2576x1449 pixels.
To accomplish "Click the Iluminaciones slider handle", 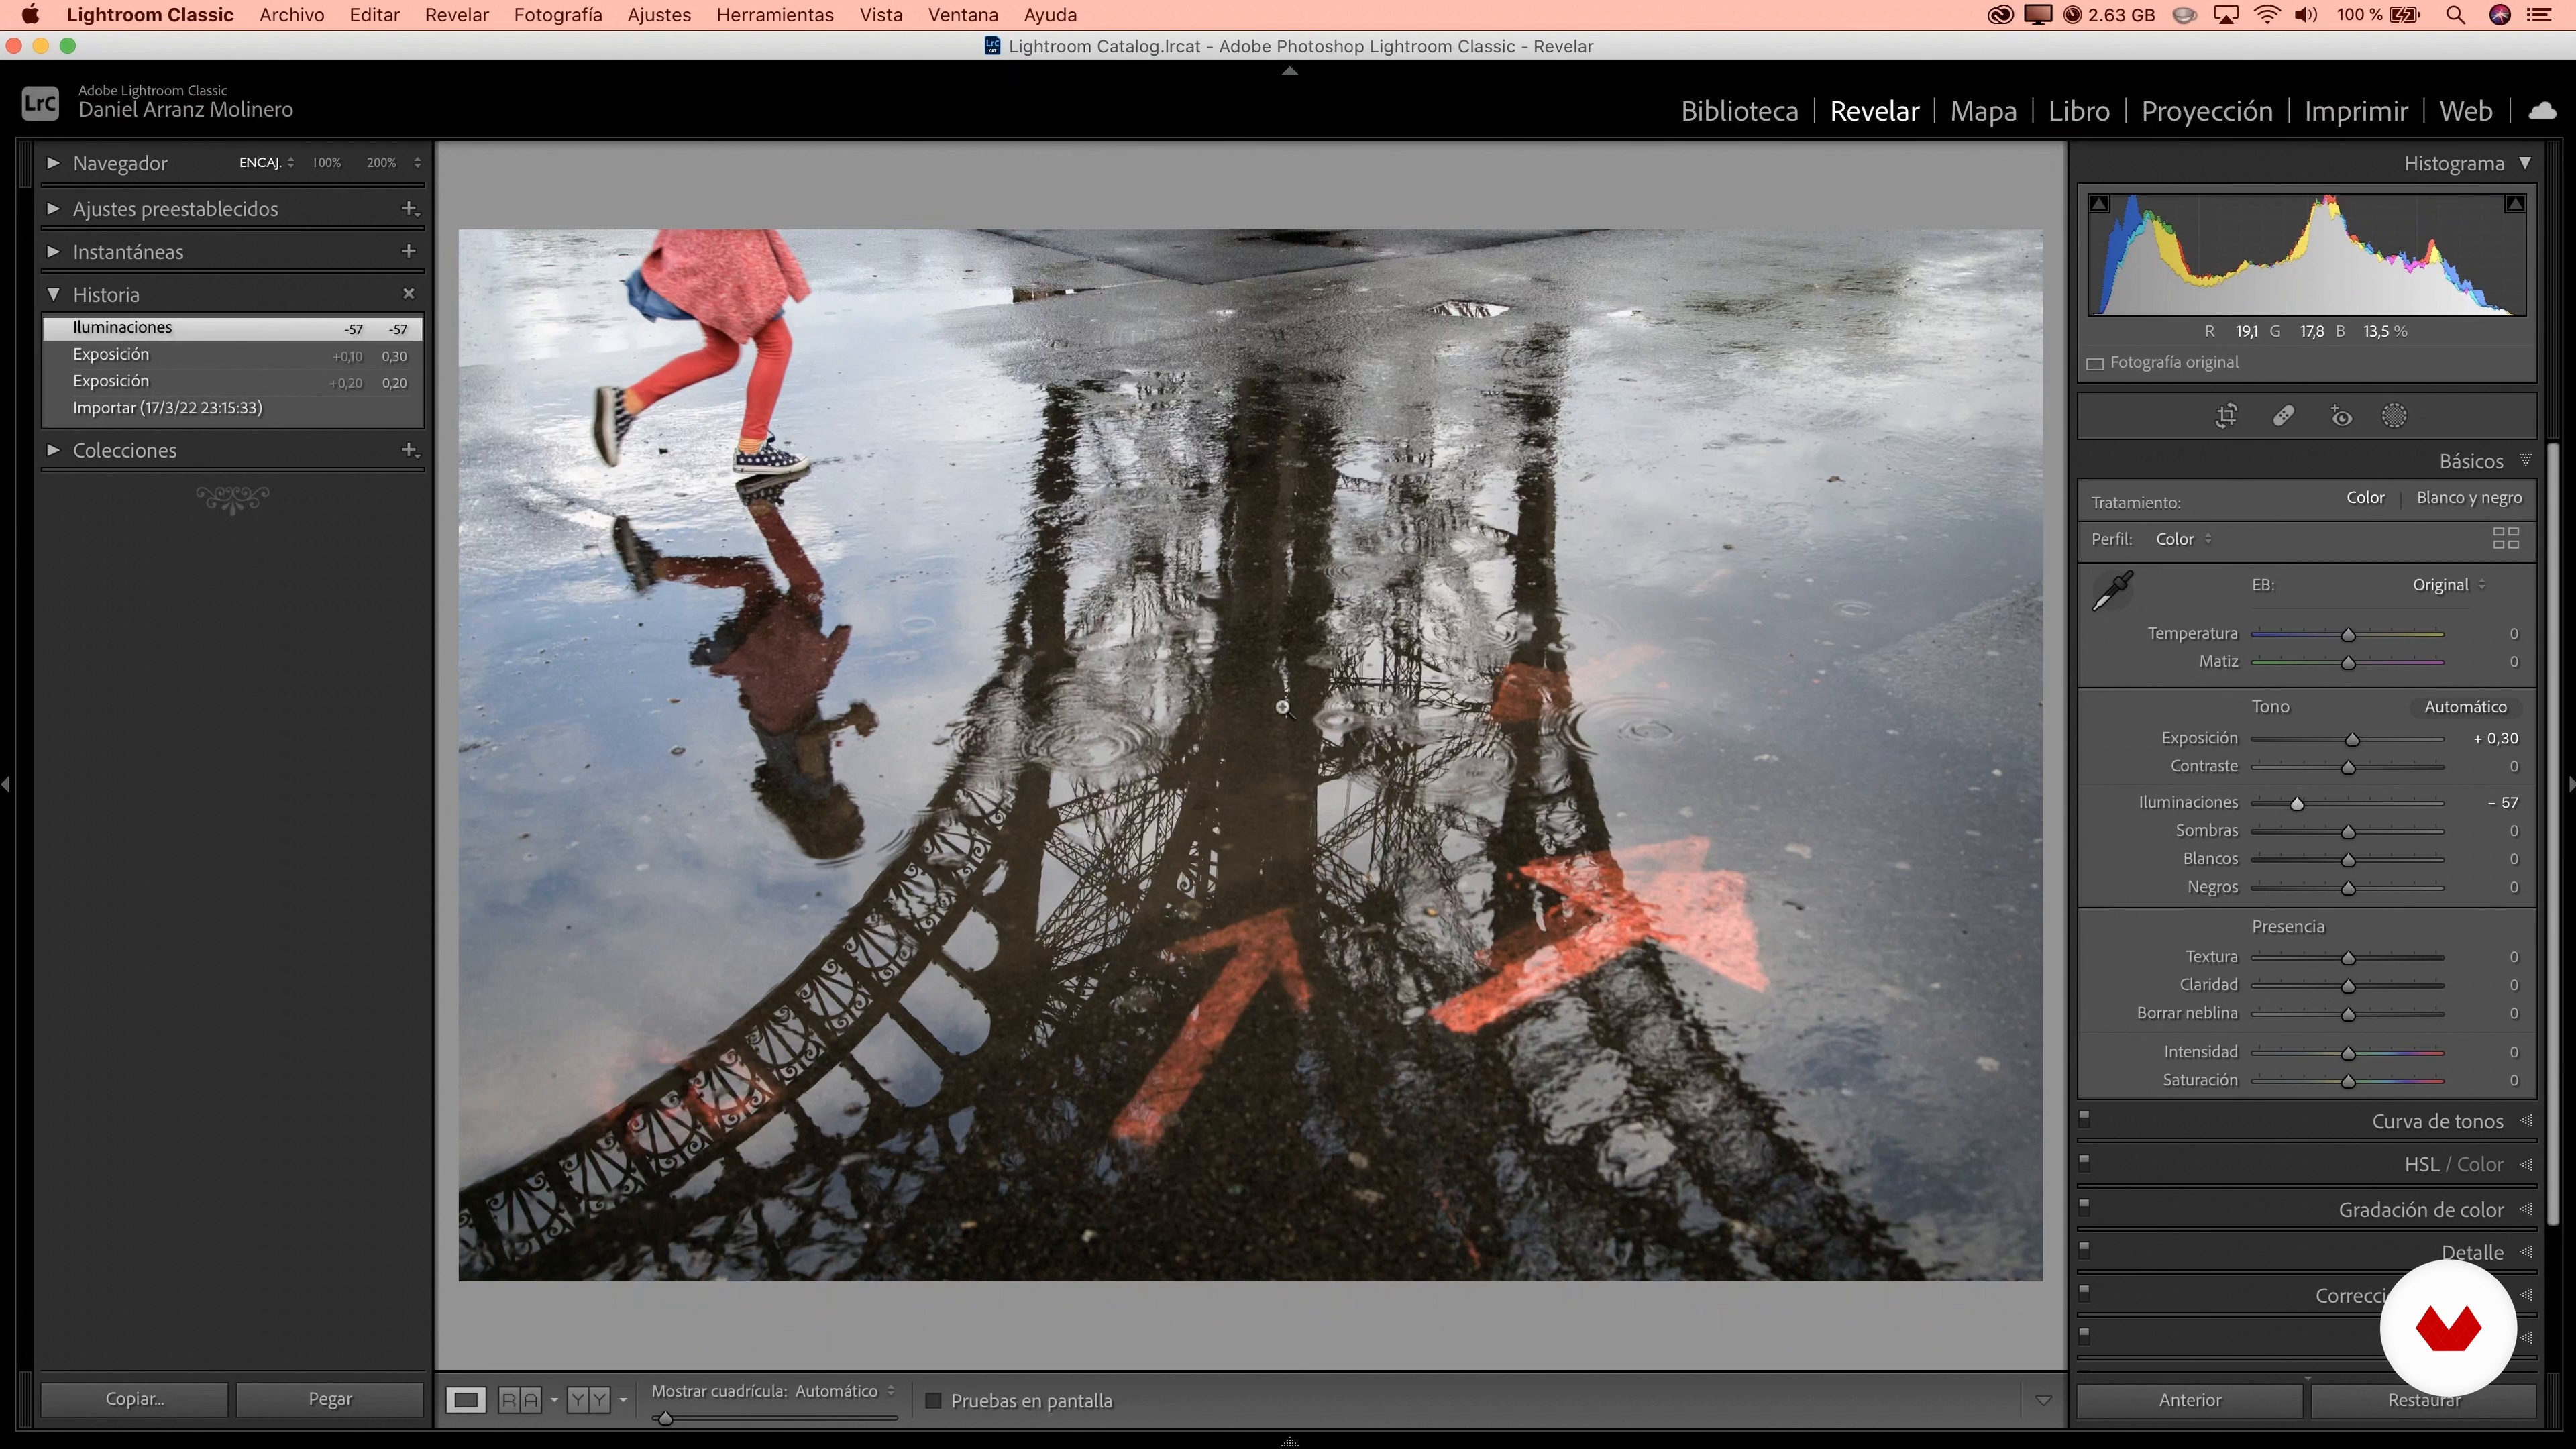I will pos(2297,803).
